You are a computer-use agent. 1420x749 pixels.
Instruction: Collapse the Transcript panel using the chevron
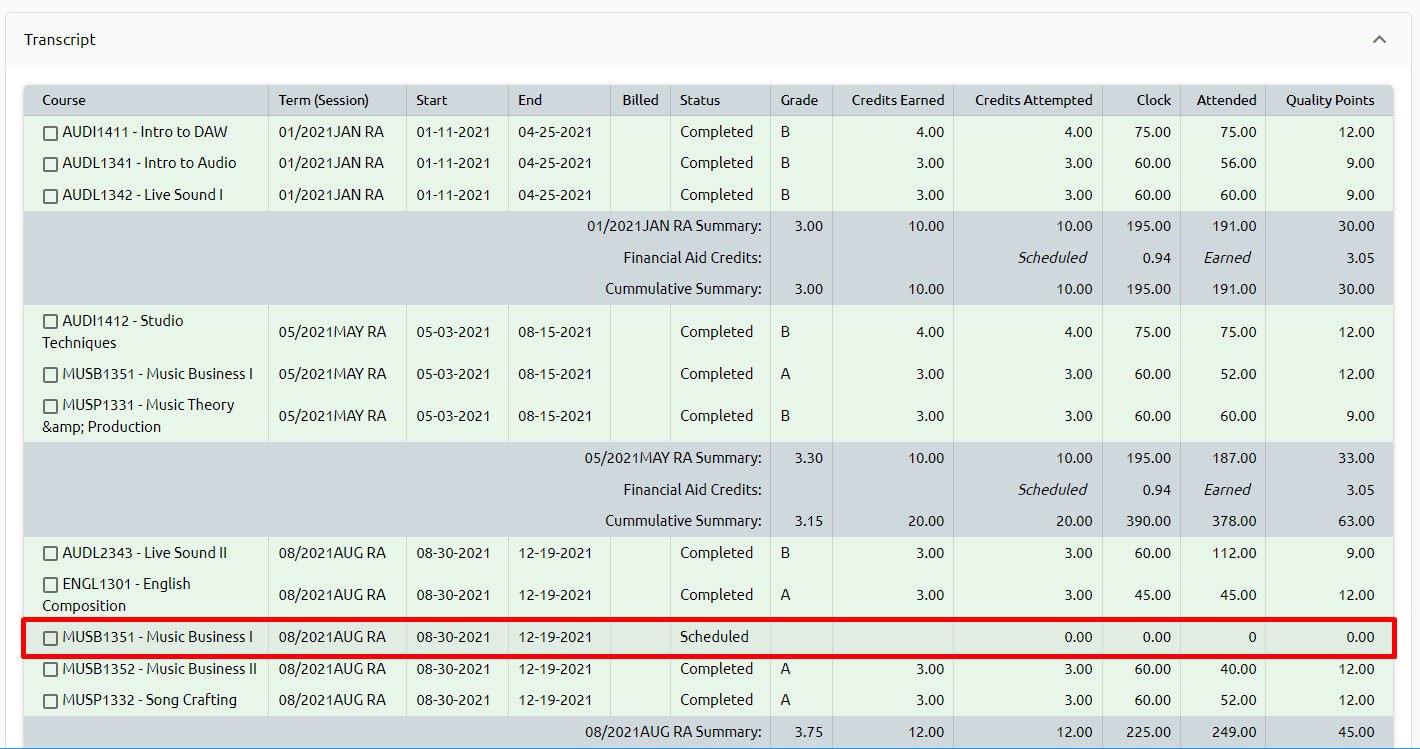click(x=1379, y=40)
